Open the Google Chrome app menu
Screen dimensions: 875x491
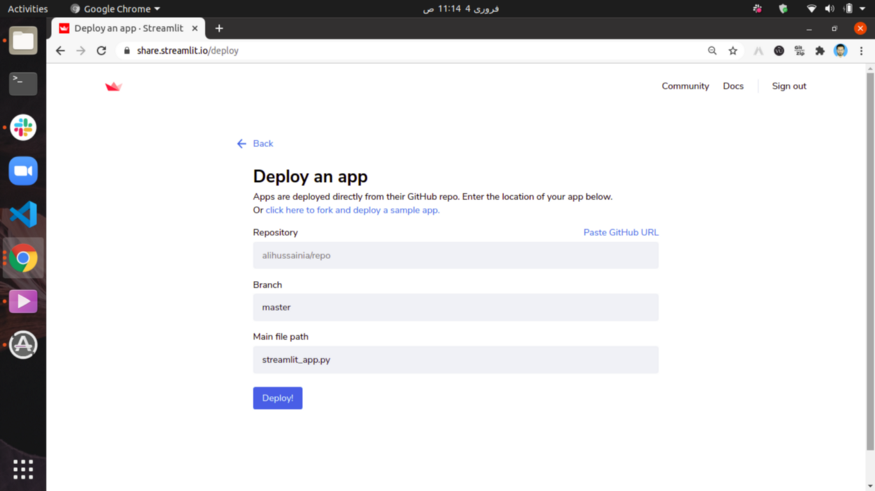[x=115, y=9]
